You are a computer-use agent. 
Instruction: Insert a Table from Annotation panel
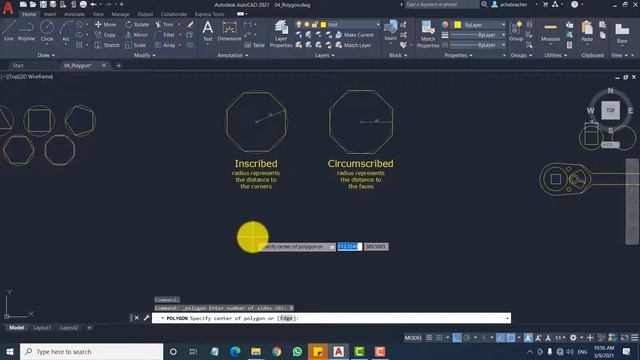click(x=254, y=45)
